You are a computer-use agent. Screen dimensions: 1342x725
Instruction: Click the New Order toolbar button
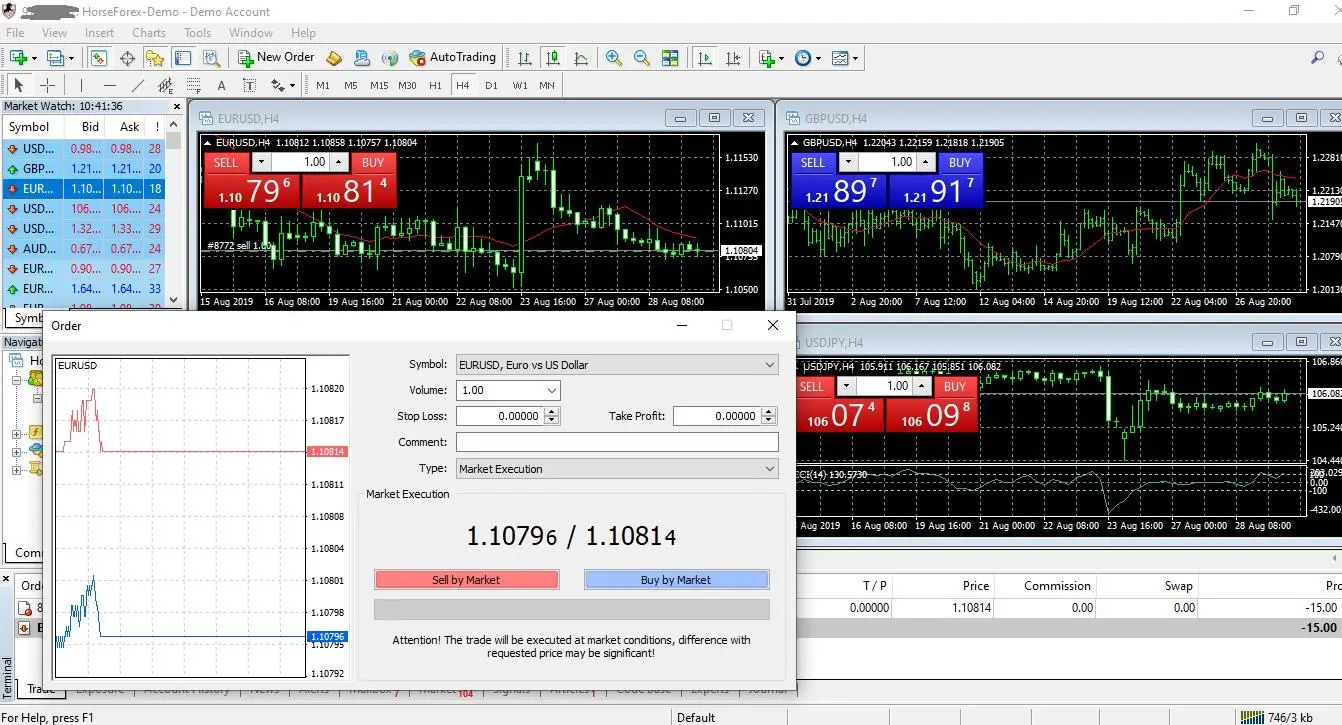[x=277, y=58]
